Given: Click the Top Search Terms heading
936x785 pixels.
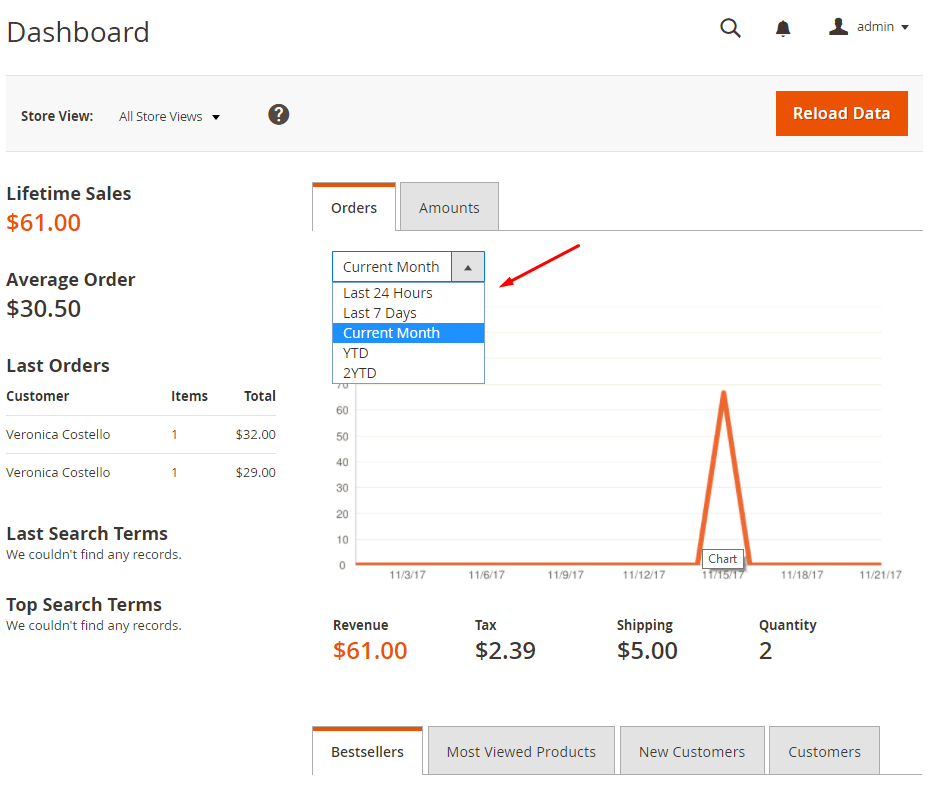Looking at the screenshot, I should pos(84,604).
